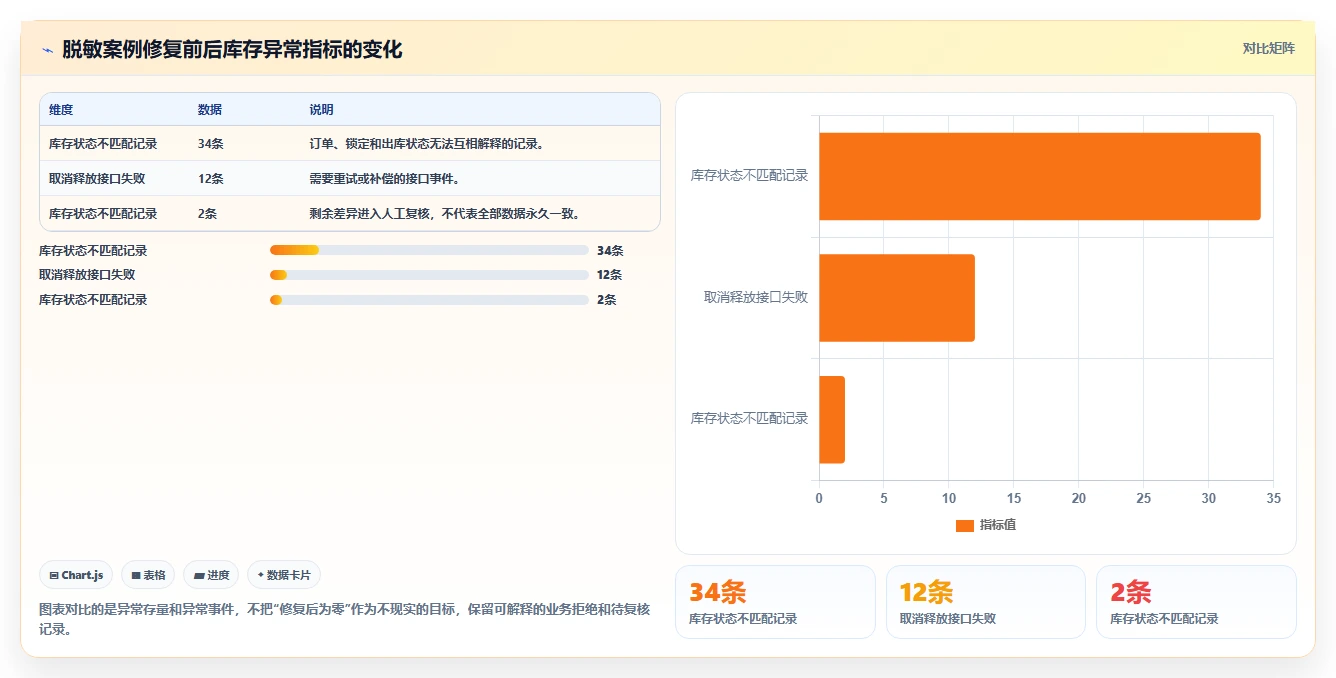Viewport: 1336px width, 678px height.
Task: Click the 15 tick on the chart's x-axis
Action: pyautogui.click(x=1014, y=498)
